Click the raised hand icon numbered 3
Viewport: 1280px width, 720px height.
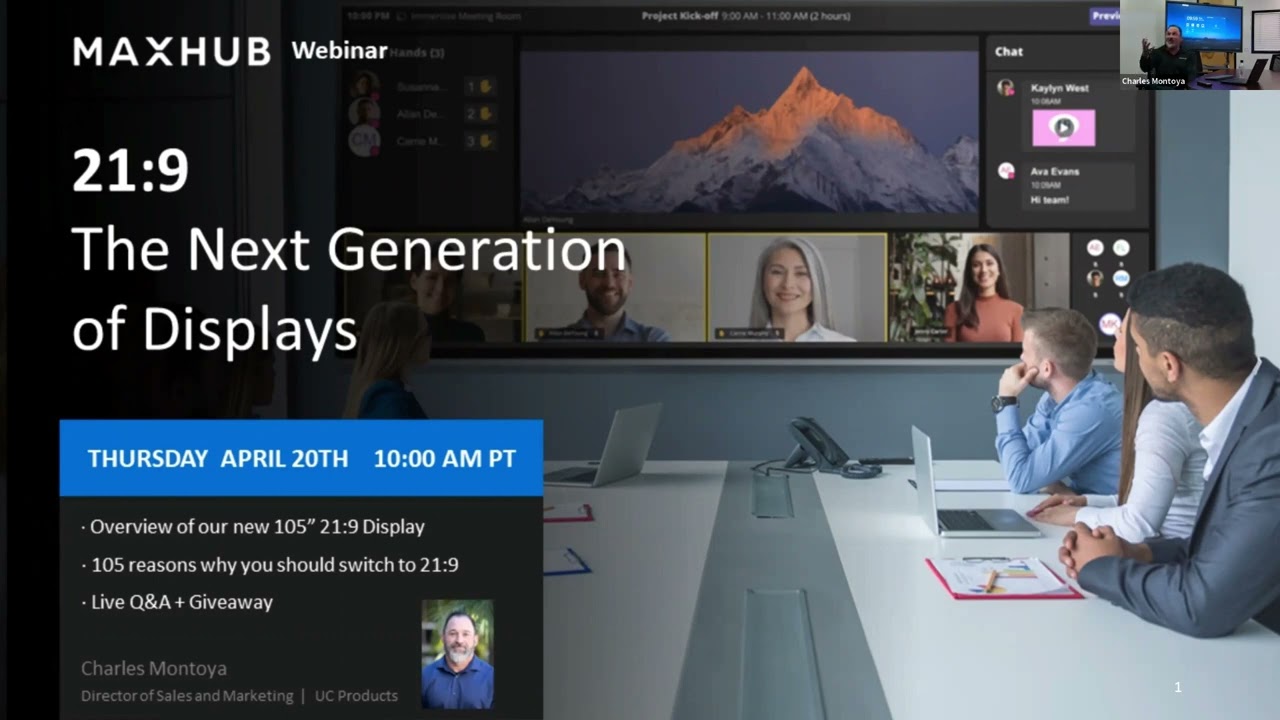point(486,141)
